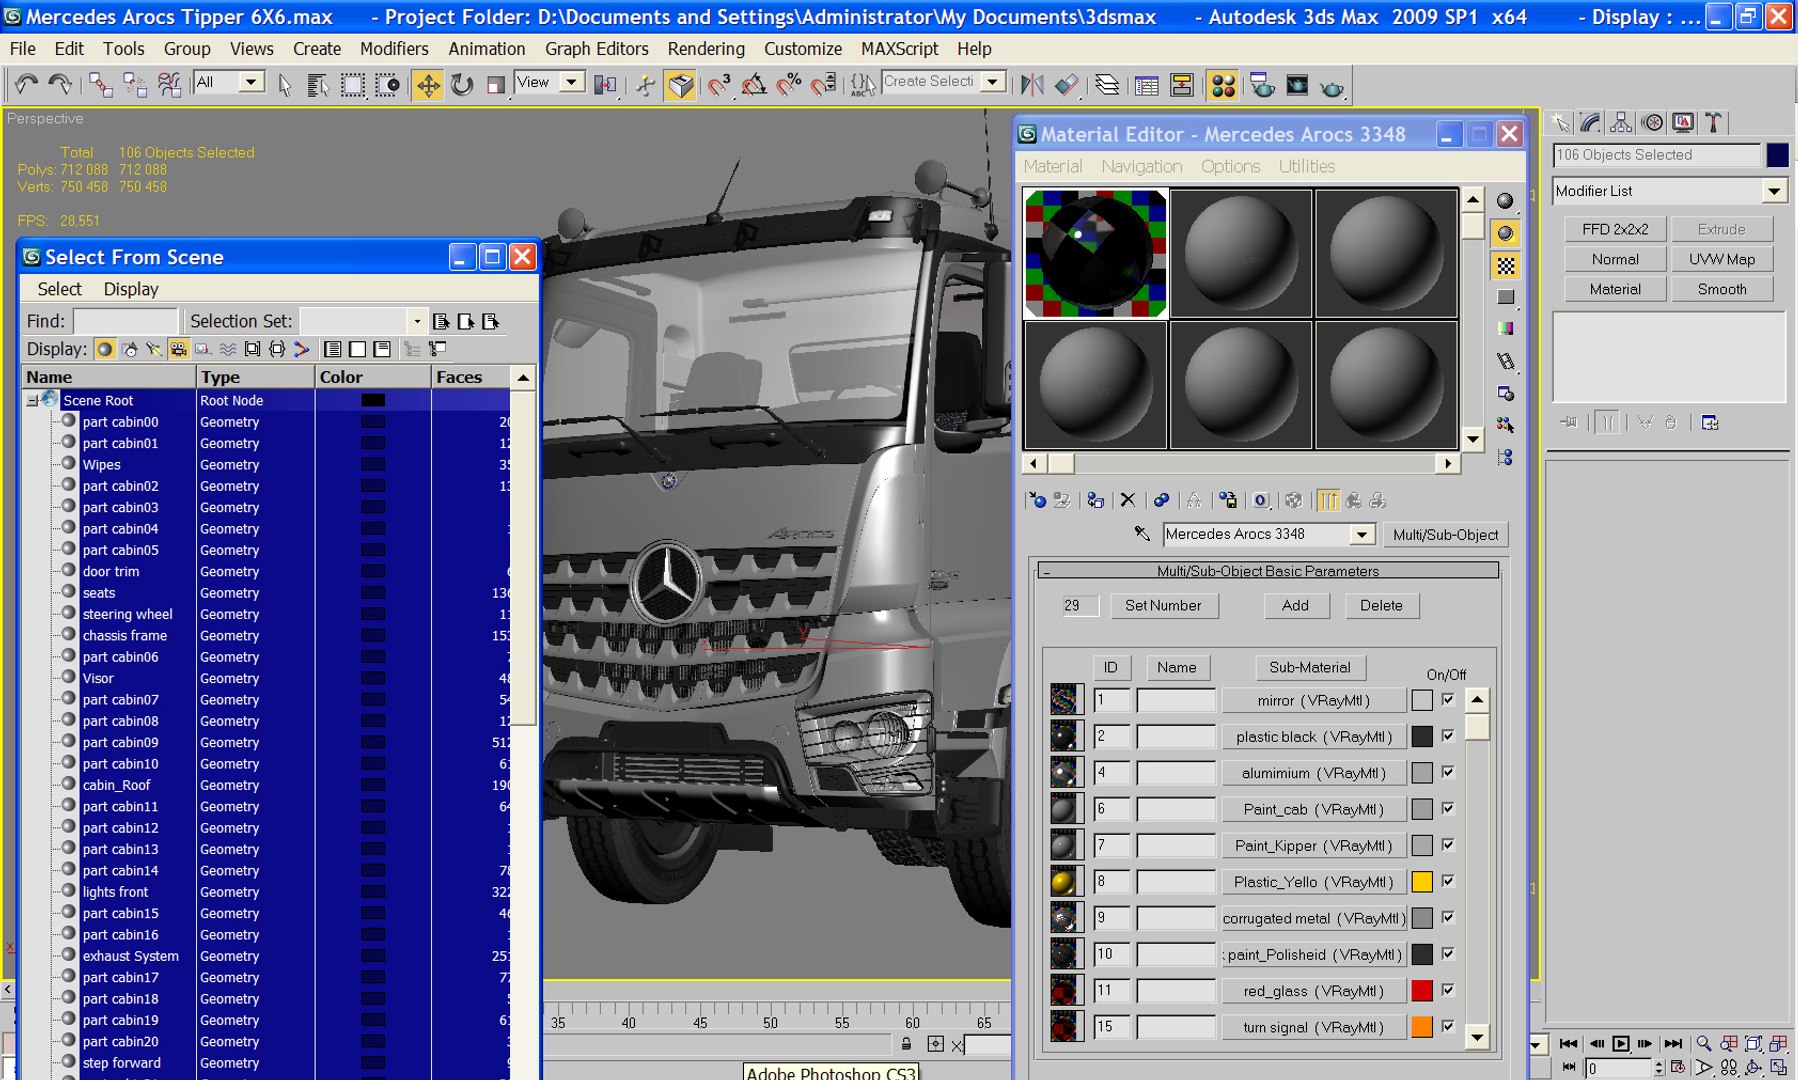Screen dimensions: 1798x1080
Task: Activate the Select and Link tool
Action: pos(100,85)
